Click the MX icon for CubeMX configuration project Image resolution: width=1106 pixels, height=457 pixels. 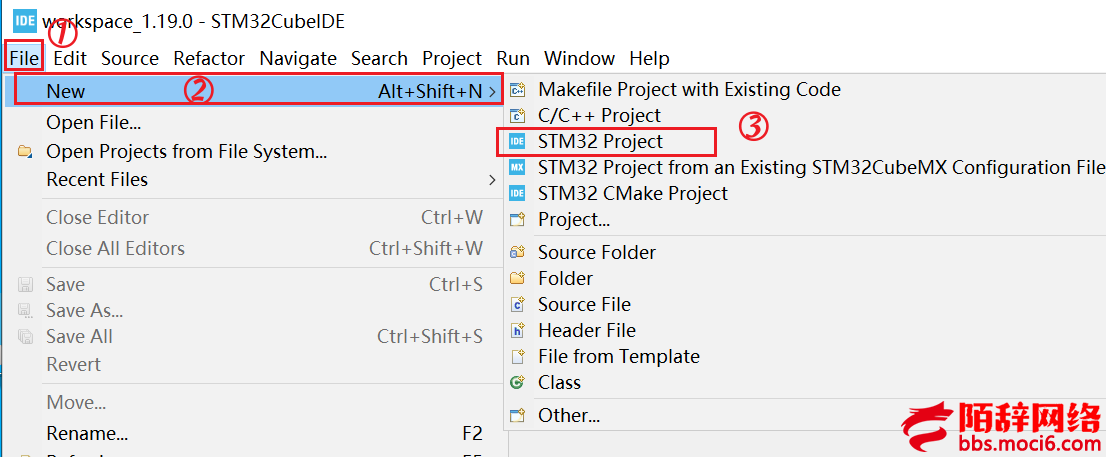click(x=517, y=168)
